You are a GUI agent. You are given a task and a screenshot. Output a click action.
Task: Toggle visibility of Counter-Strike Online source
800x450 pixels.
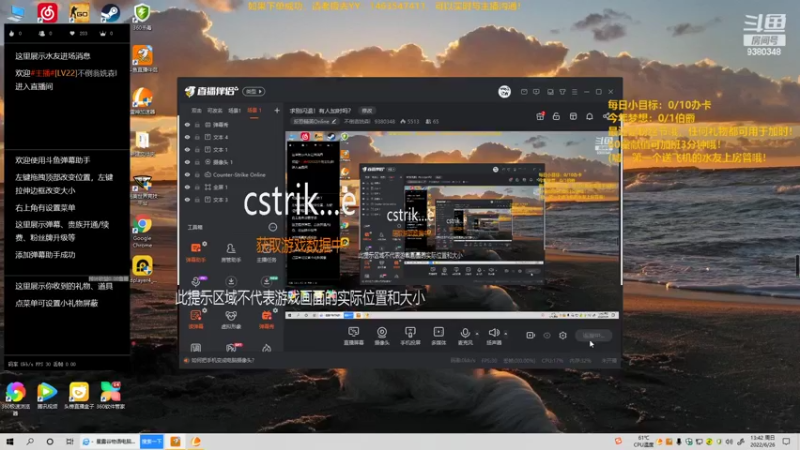tap(187, 174)
